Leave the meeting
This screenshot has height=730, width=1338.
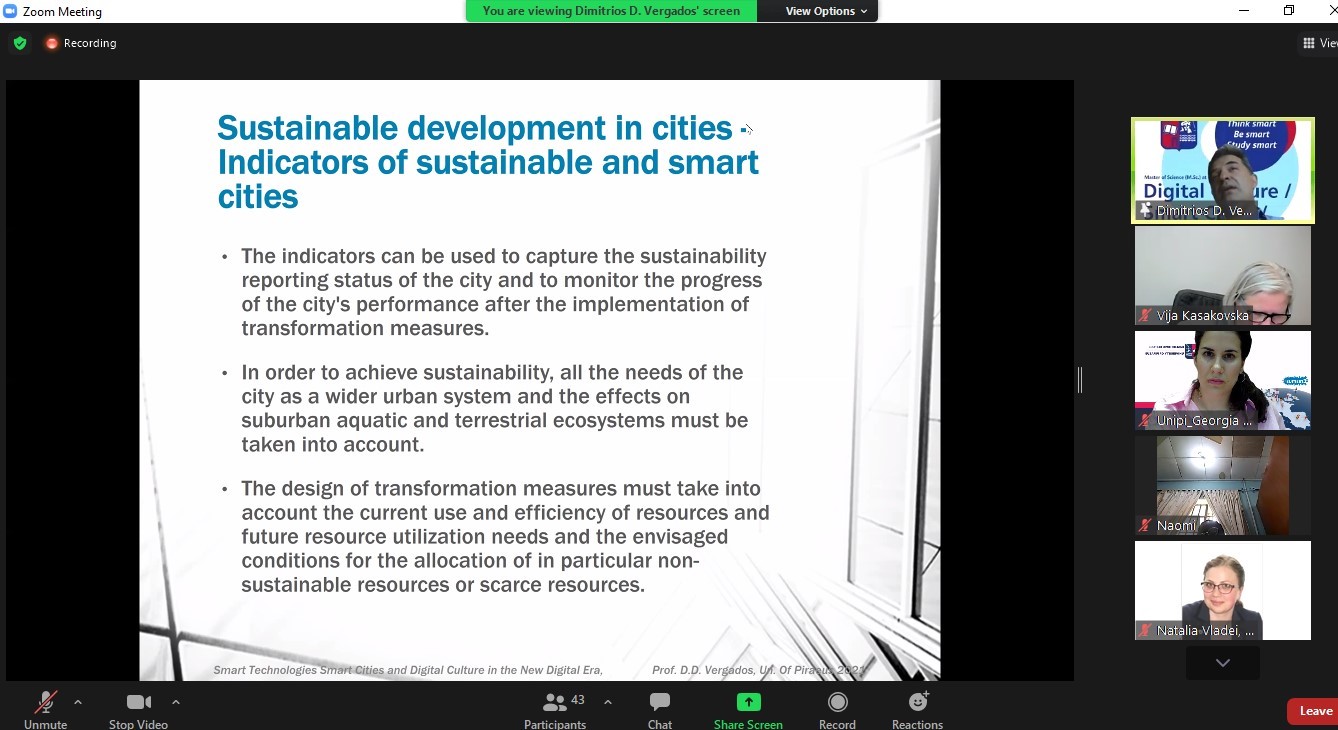pos(1313,711)
